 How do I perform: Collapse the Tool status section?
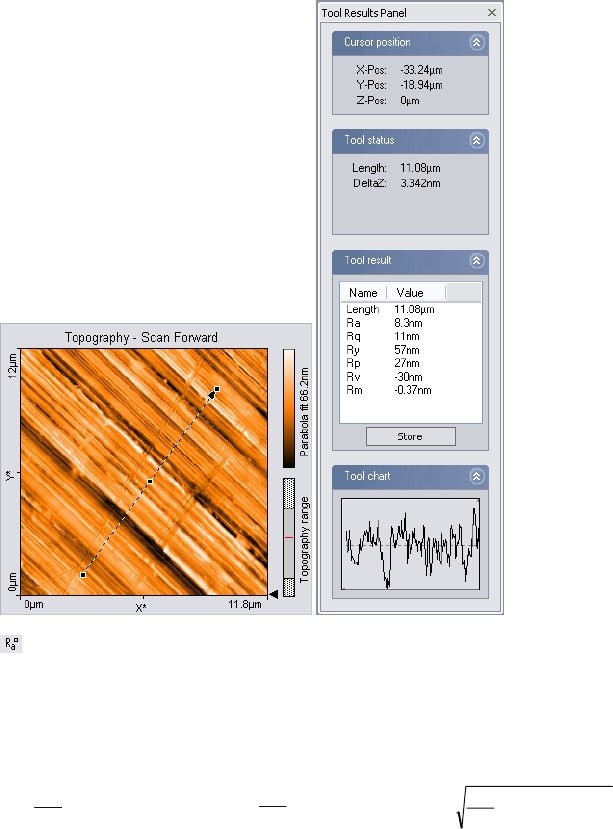[x=477, y=141]
